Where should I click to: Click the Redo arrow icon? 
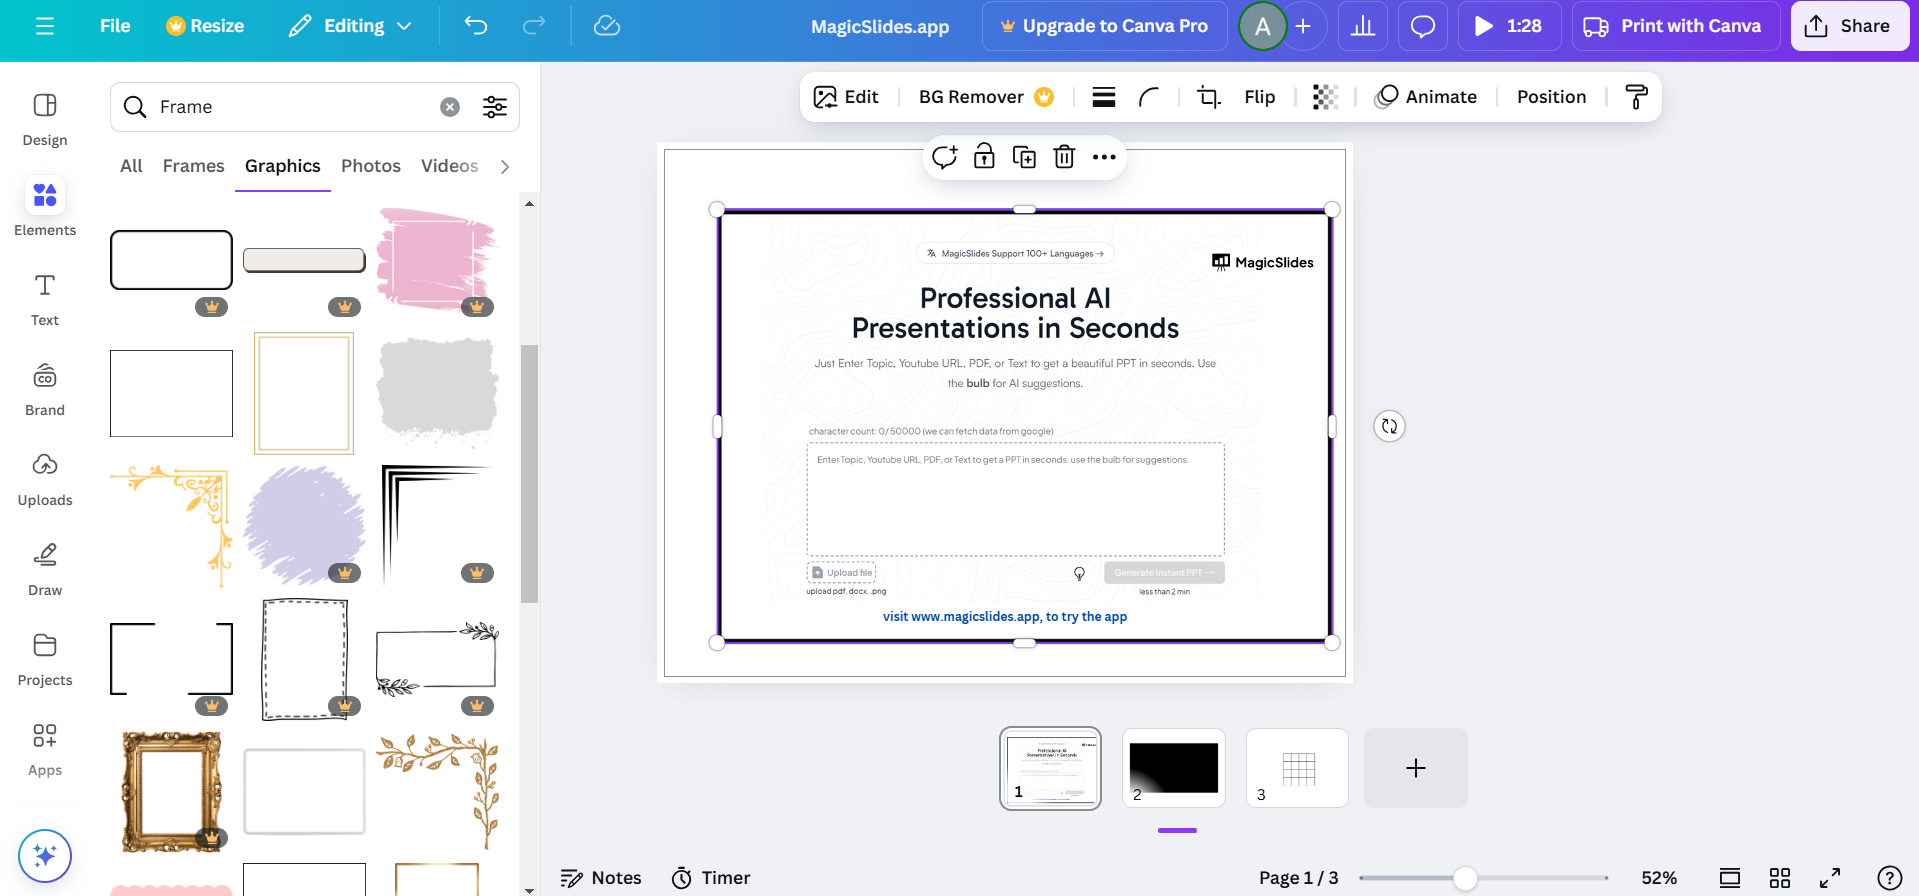534,26
